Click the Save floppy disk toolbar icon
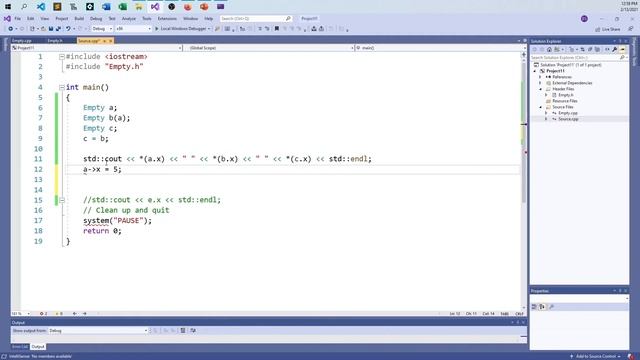The width and height of the screenshot is (640, 360). click(x=51, y=29)
